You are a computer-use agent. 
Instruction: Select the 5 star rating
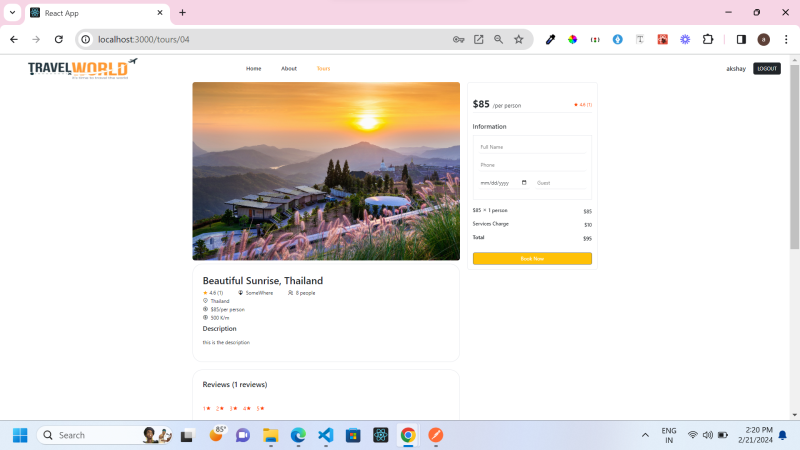coord(260,408)
